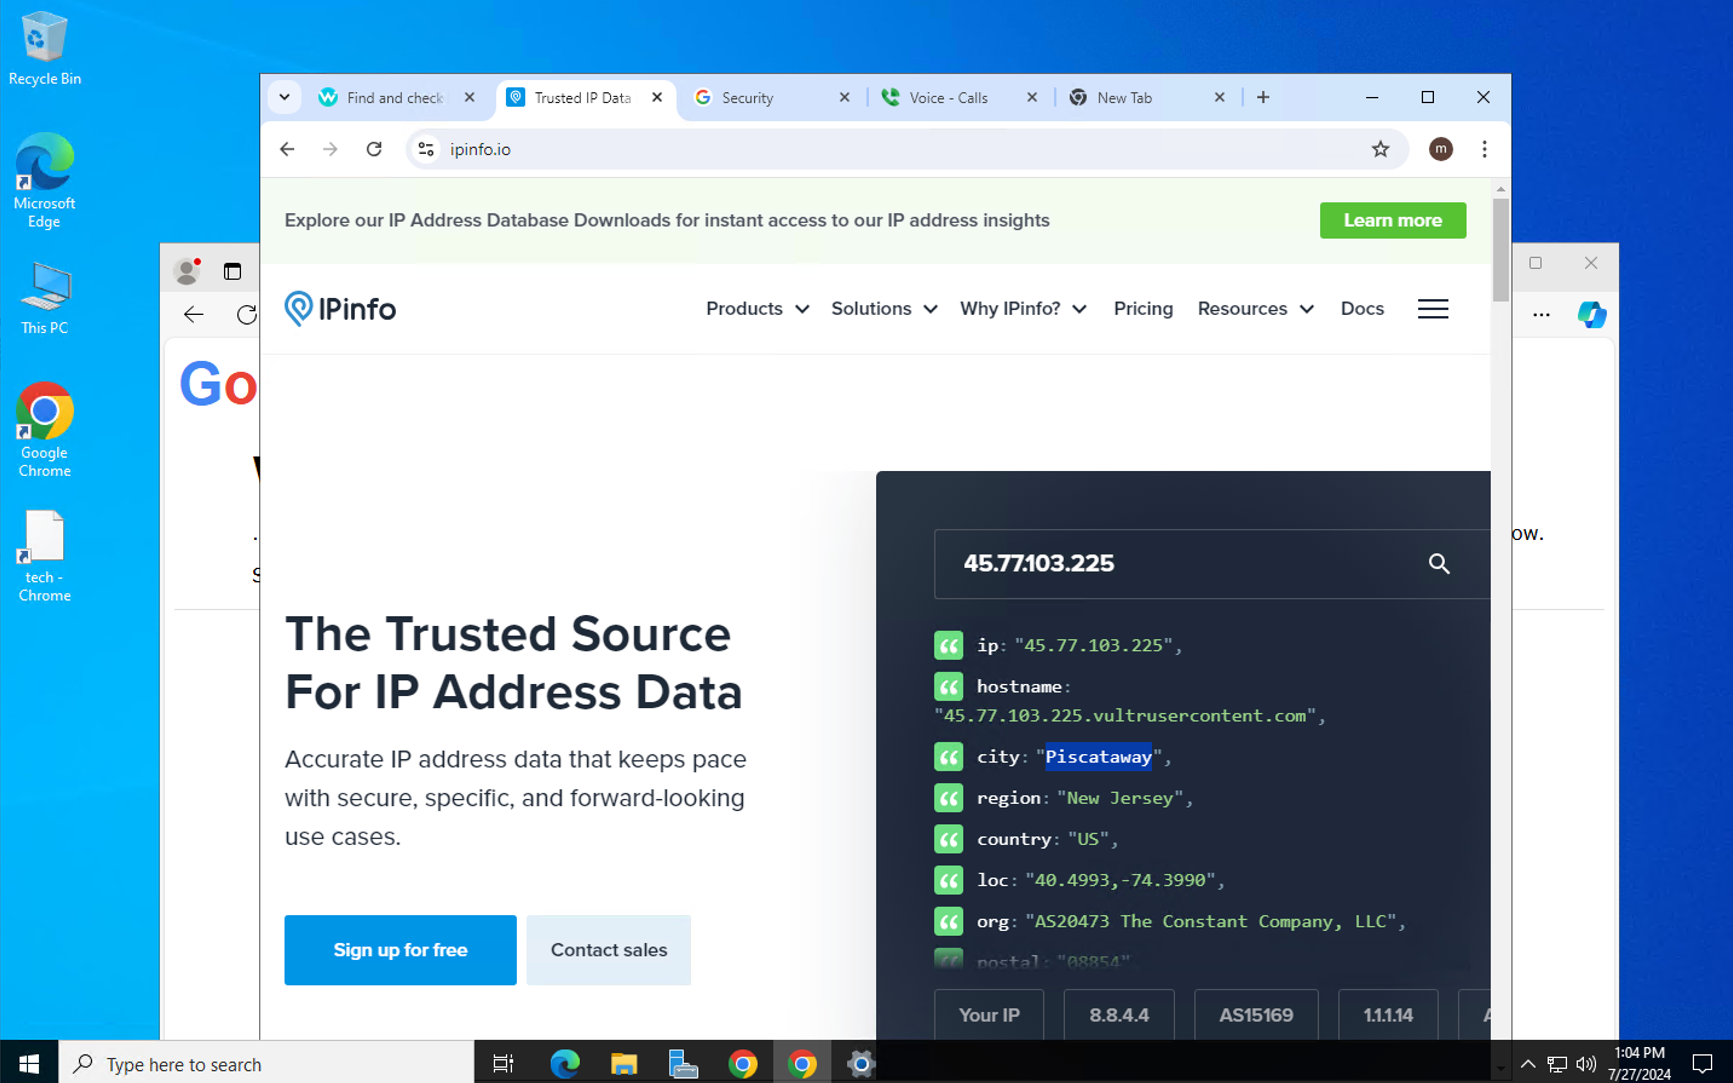
Task: Expand the Resources menu
Action: point(1255,309)
